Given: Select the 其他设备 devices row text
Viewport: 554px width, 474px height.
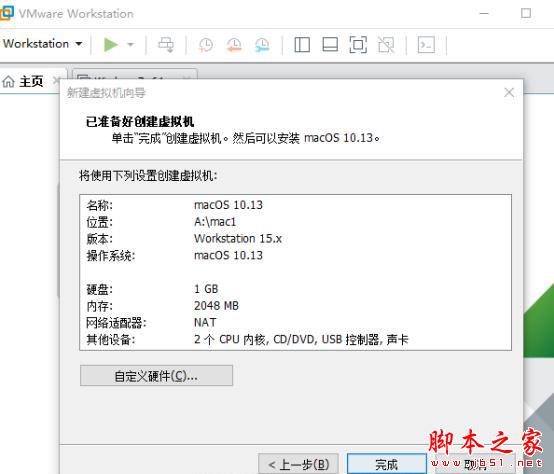Looking at the screenshot, I should (301, 339).
